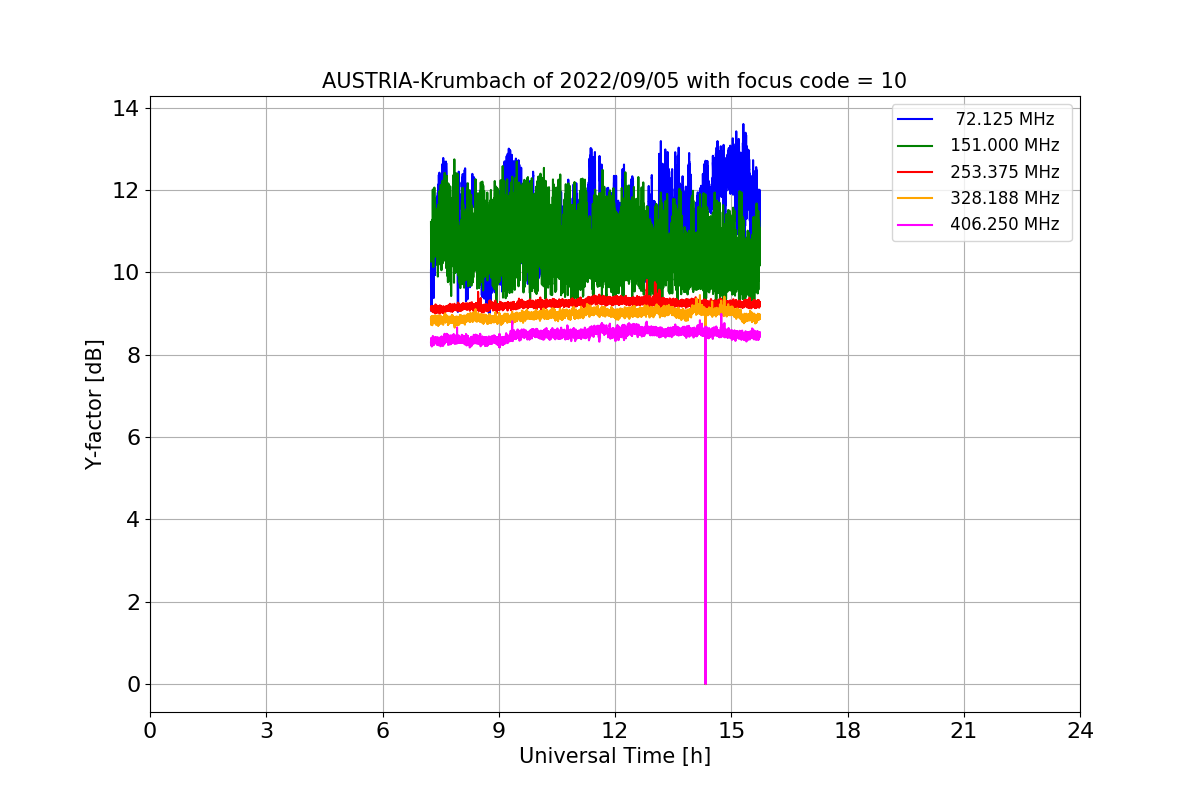Image resolution: width=1200 pixels, height=800 pixels.
Task: Select the 328.188 MHz legend entry
Action: [977, 198]
